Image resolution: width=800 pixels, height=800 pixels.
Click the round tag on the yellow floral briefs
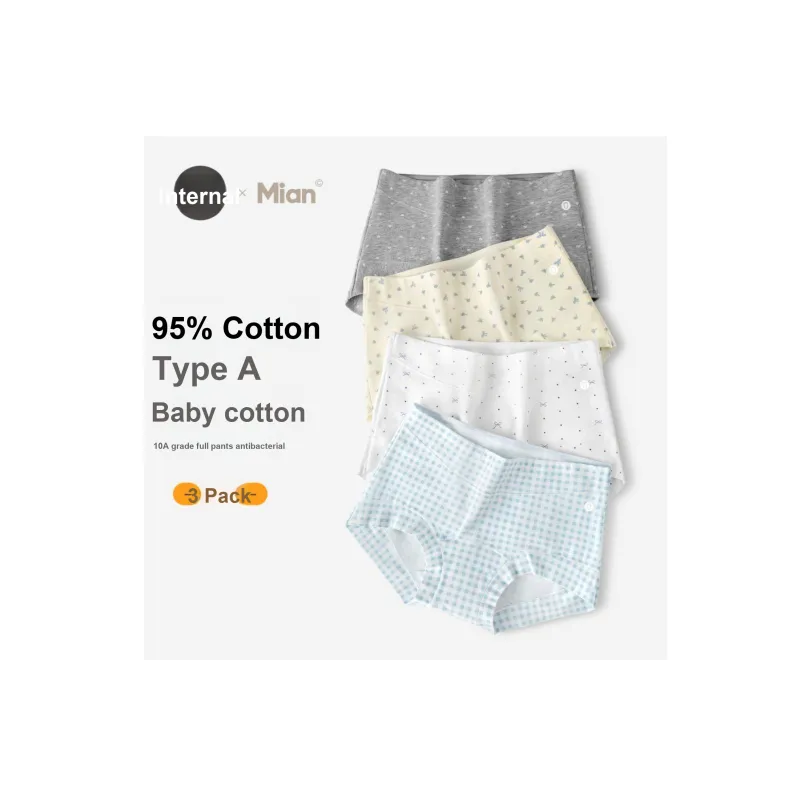click(x=553, y=269)
